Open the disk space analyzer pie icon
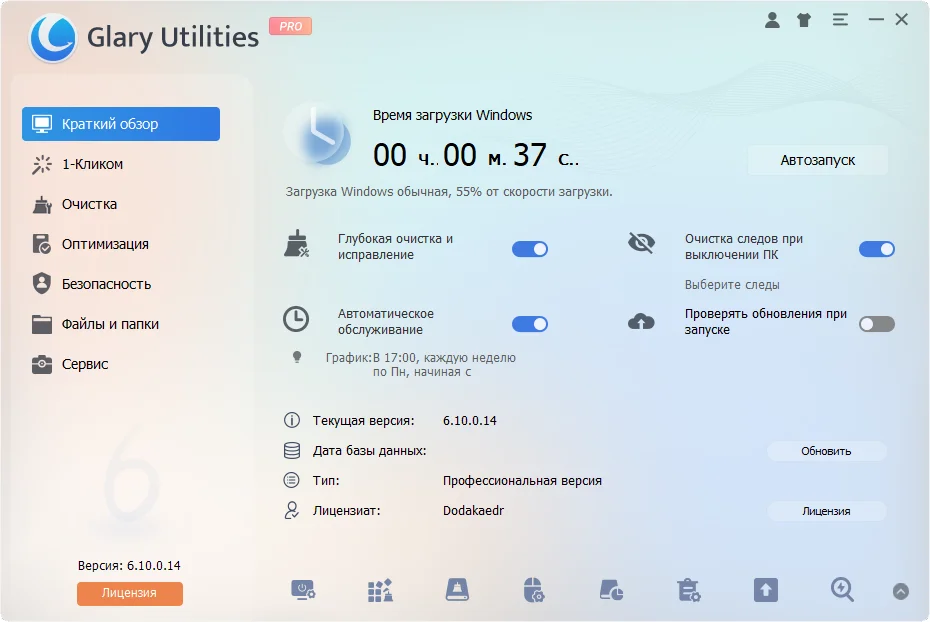 (611, 590)
